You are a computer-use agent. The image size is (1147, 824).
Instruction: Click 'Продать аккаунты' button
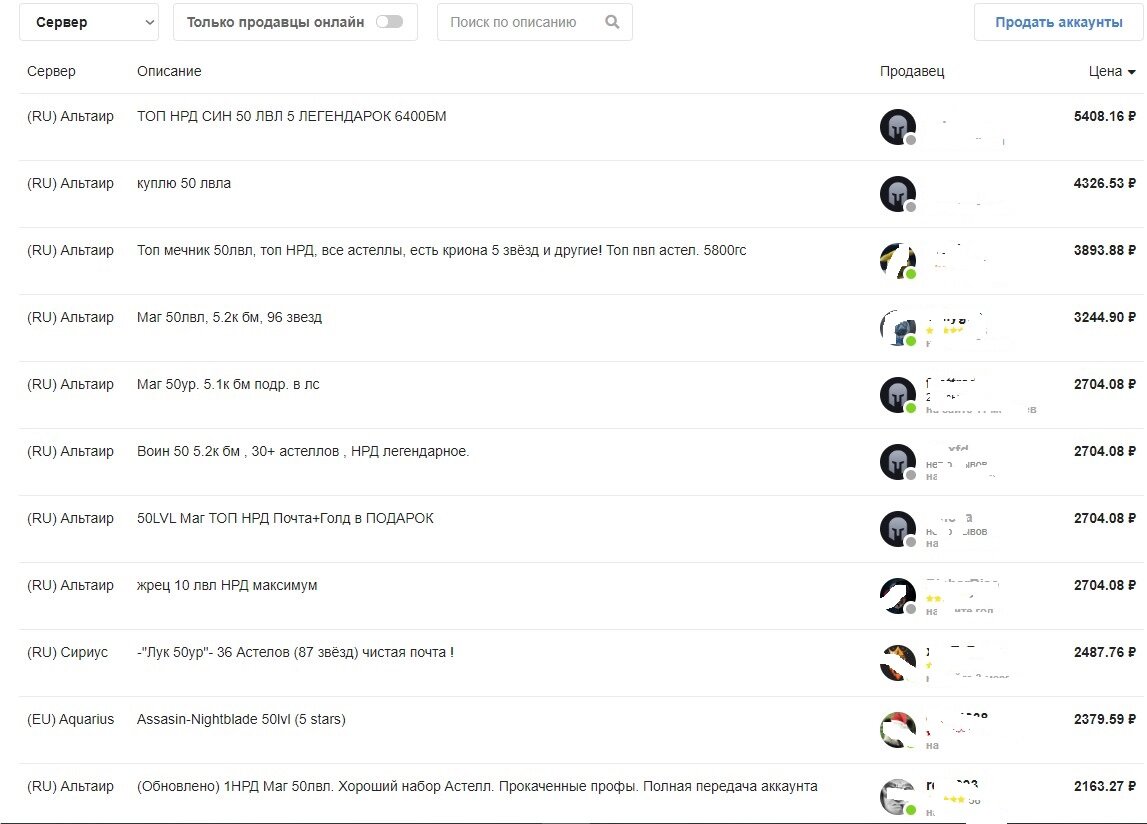pyautogui.click(x=1058, y=22)
